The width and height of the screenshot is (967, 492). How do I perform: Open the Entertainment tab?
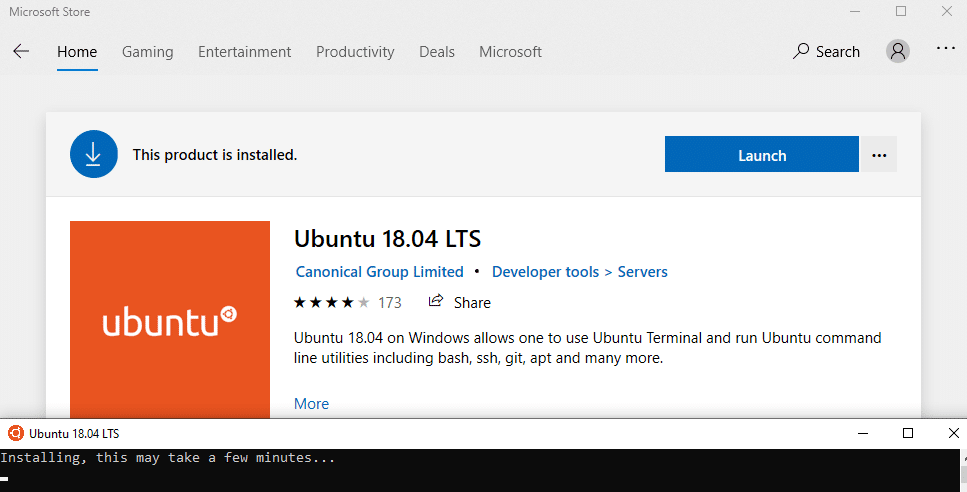pos(244,52)
